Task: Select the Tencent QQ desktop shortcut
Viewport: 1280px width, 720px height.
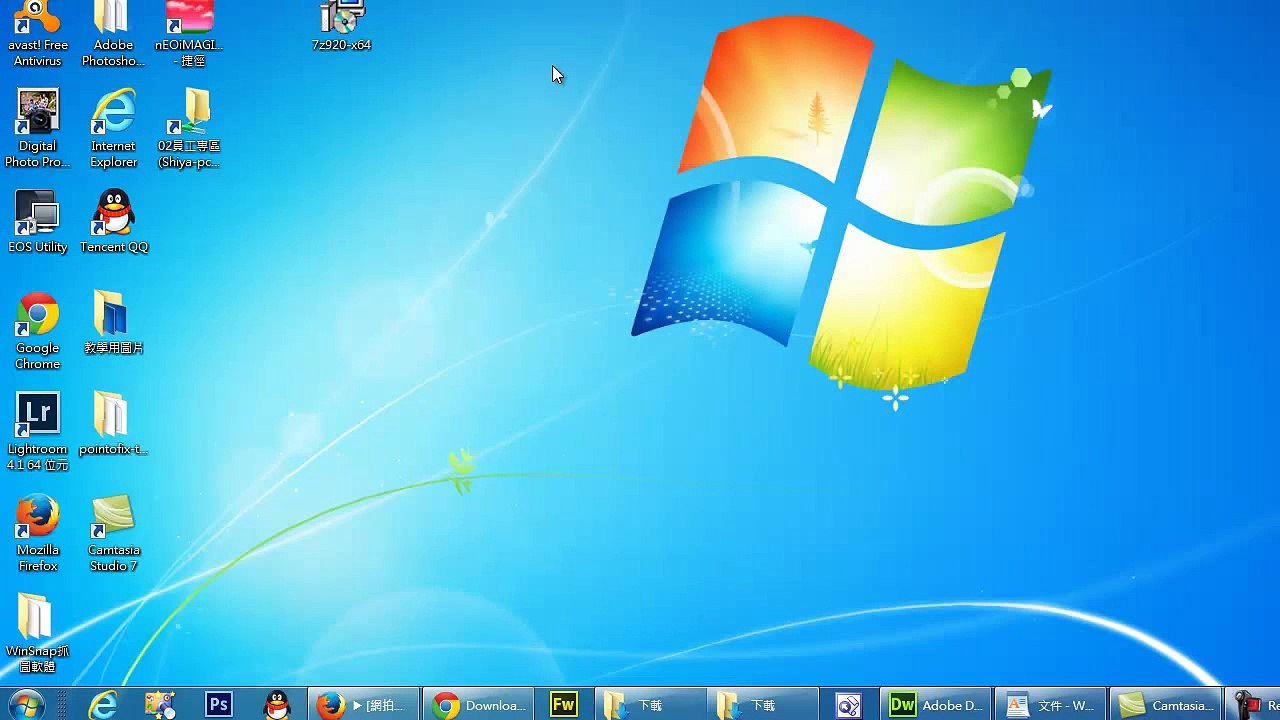Action: tap(113, 222)
